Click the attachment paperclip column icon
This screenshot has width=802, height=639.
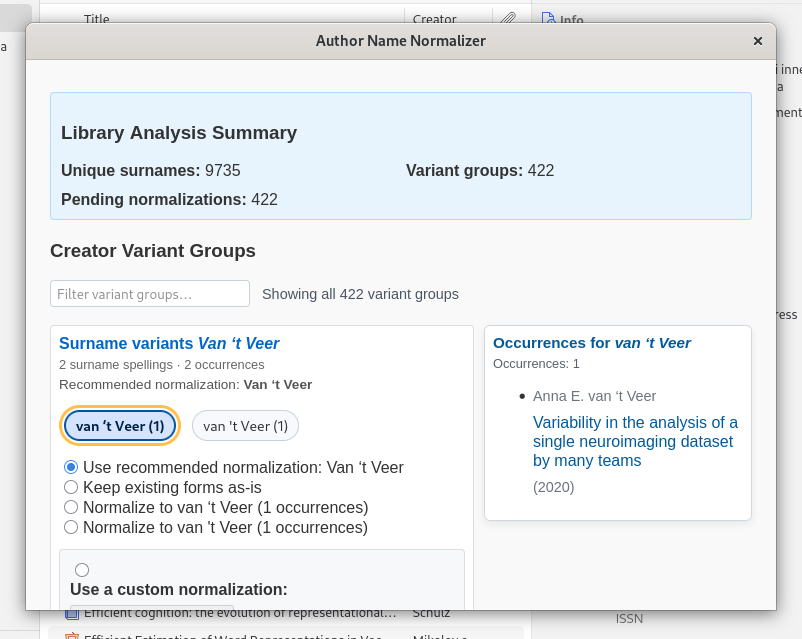508,18
